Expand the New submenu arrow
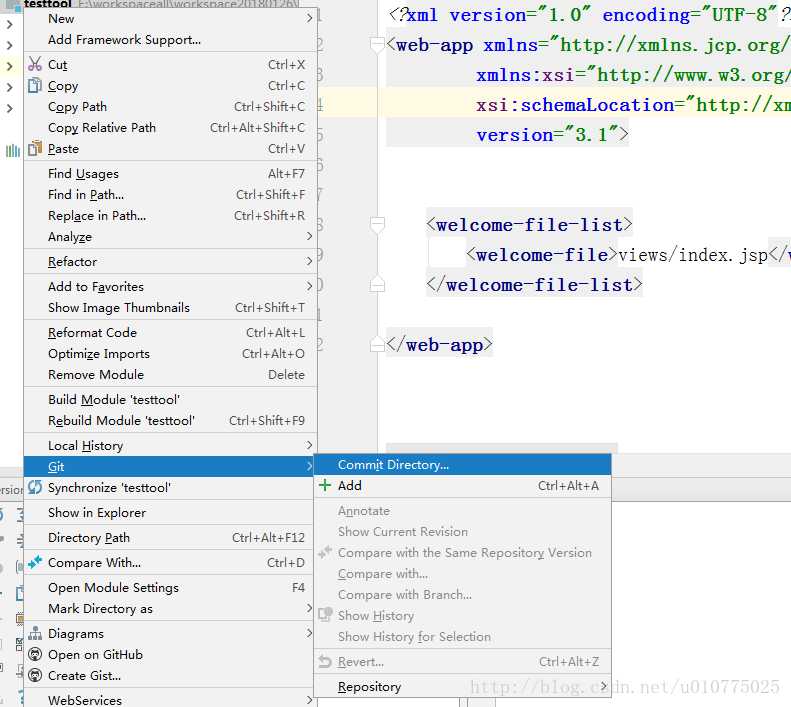The height and width of the screenshot is (707, 791). tap(309, 18)
